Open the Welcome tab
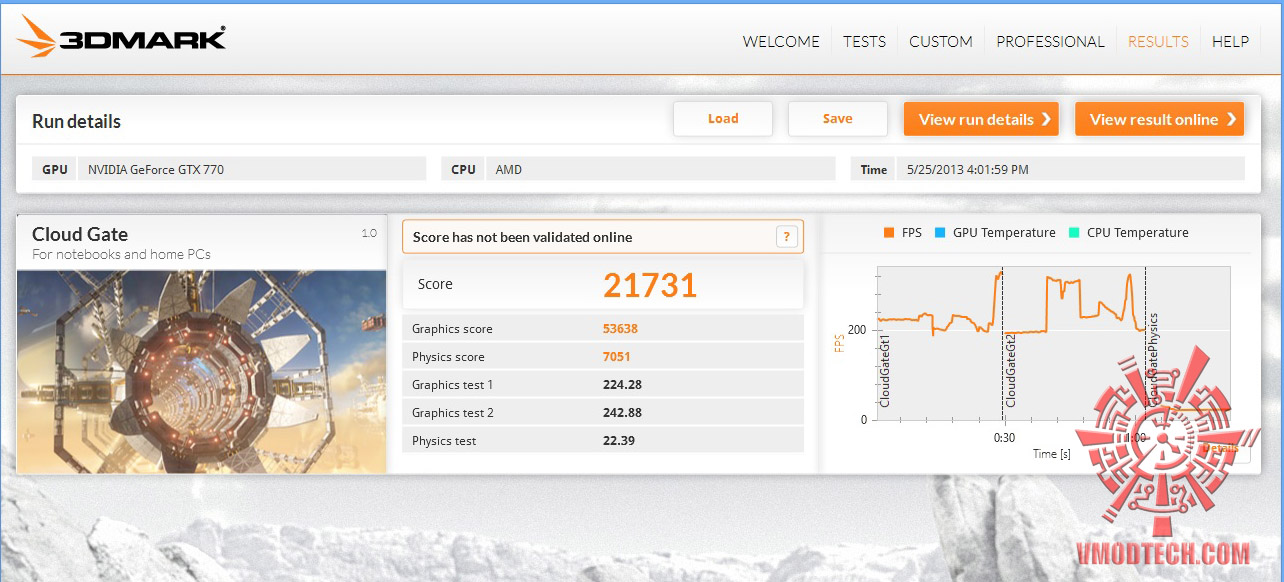Screen dimensions: 1284x582 coord(781,42)
